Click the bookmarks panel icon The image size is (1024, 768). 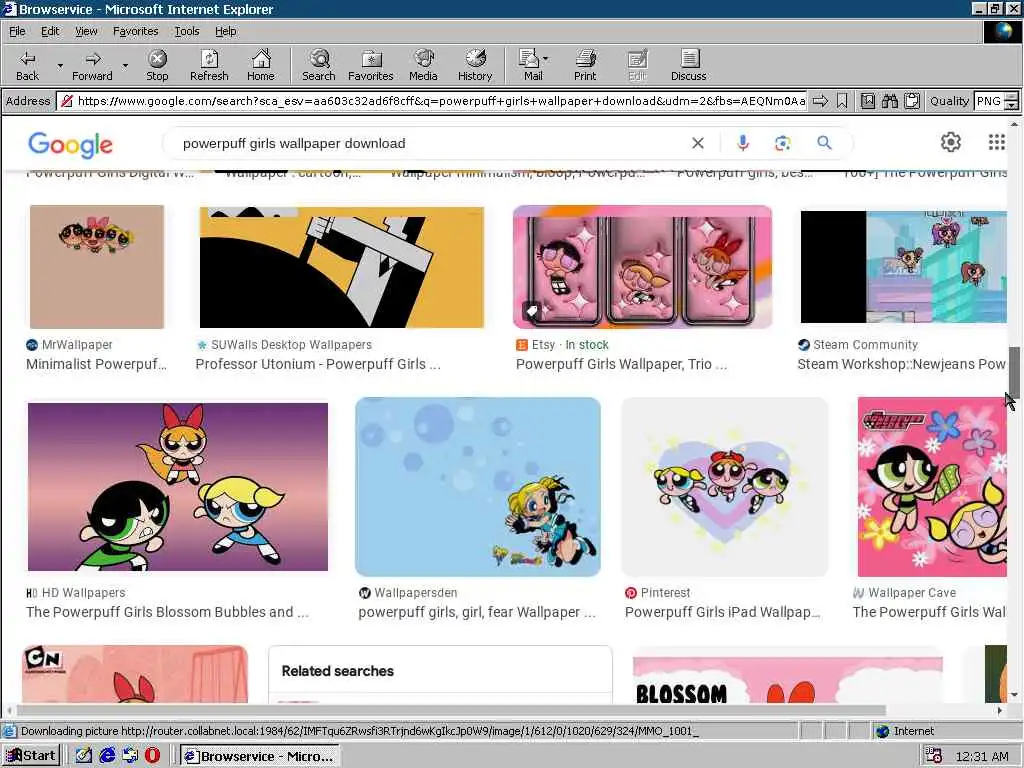[867, 101]
